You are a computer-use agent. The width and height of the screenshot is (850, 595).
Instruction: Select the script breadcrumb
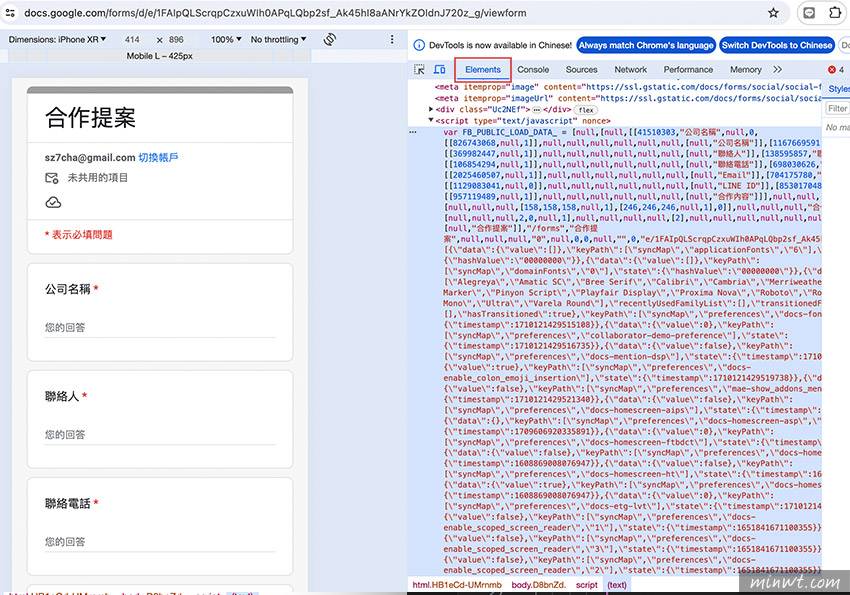point(587,585)
